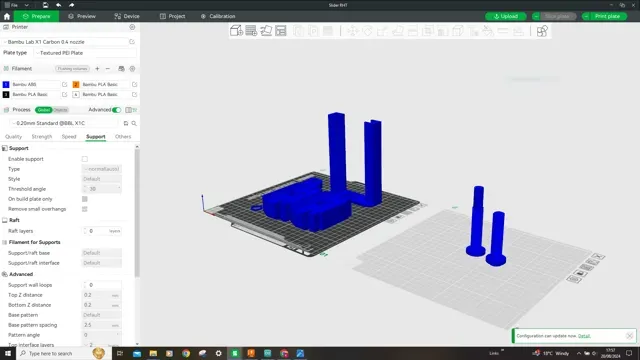Open printer settings gear icon
The width and height of the screenshot is (640, 360).
[132, 27]
